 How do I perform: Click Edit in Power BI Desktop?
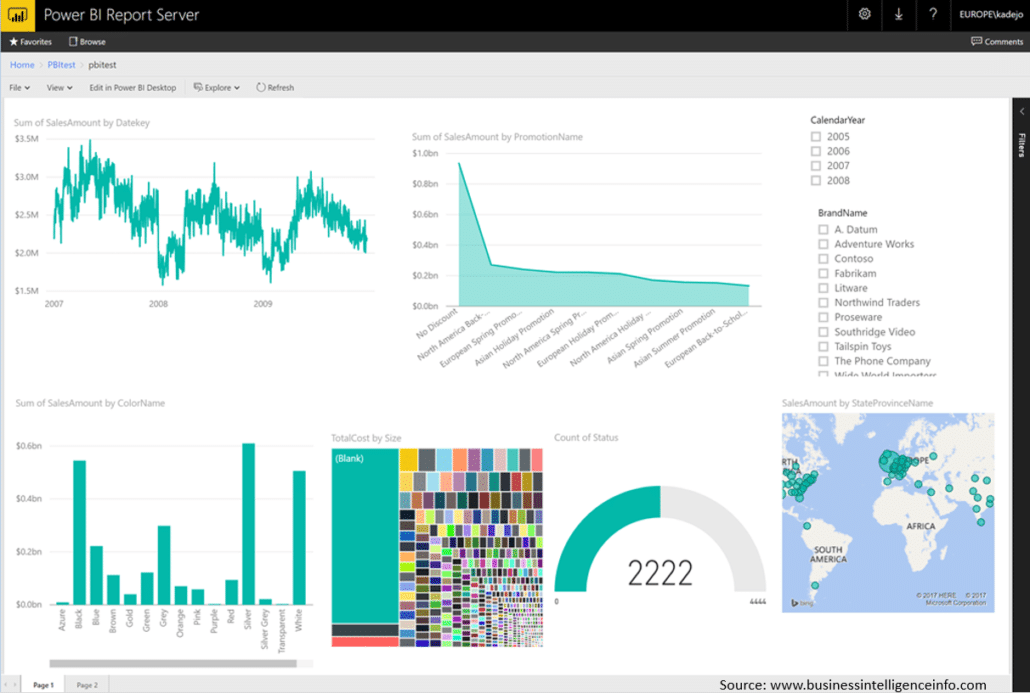pyautogui.click(x=135, y=87)
